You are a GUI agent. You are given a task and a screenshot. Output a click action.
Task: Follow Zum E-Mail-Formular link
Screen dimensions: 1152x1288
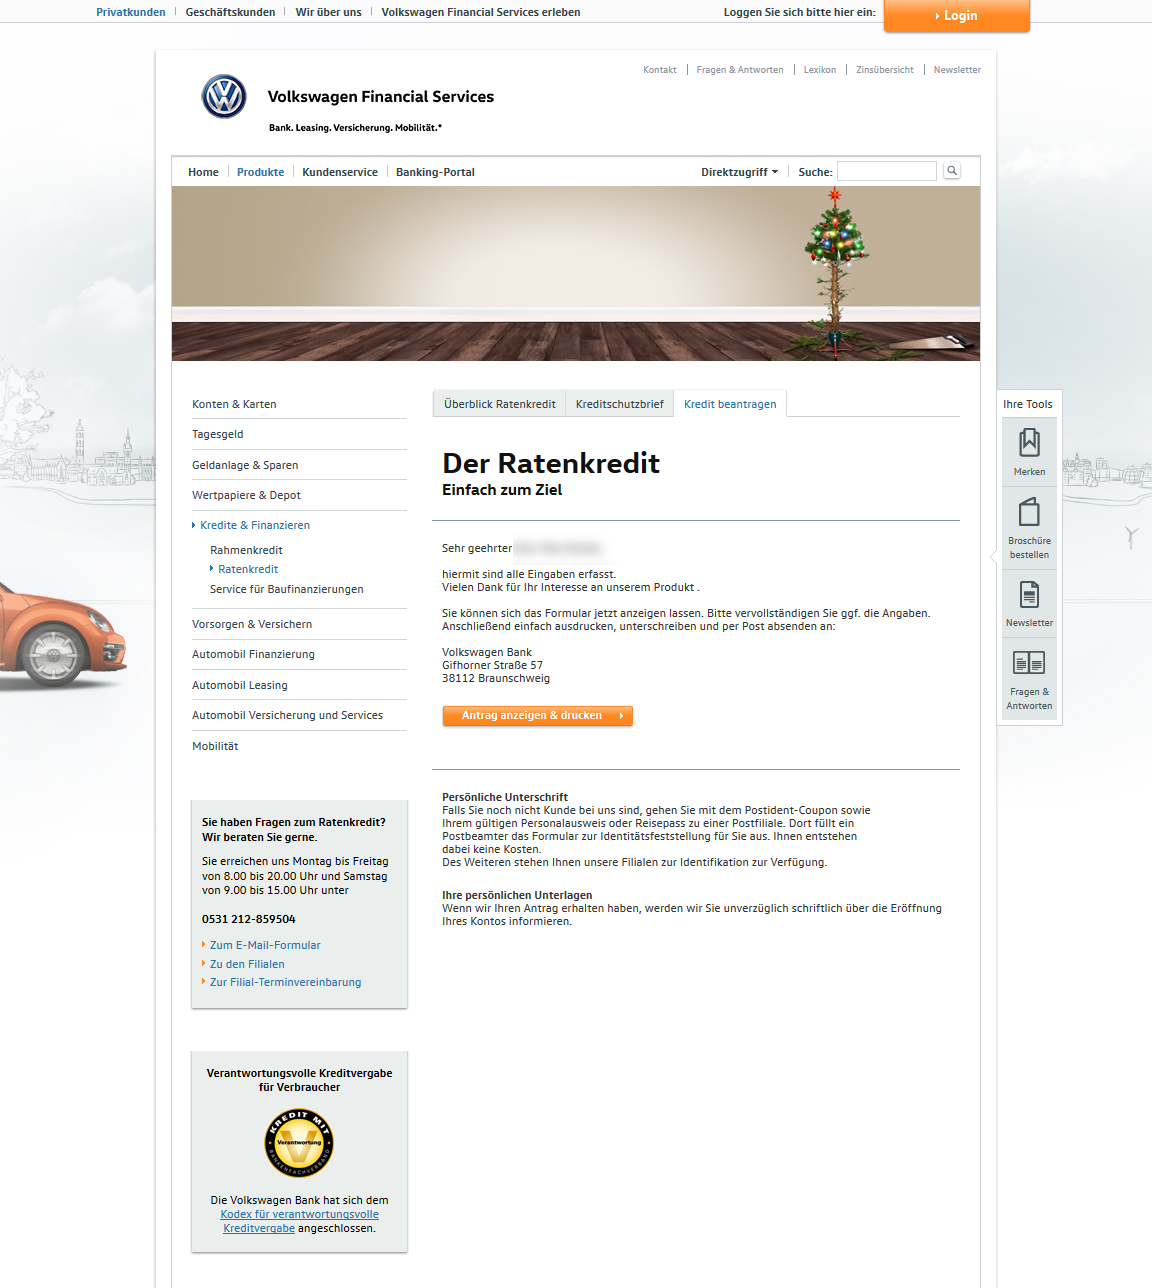265,945
